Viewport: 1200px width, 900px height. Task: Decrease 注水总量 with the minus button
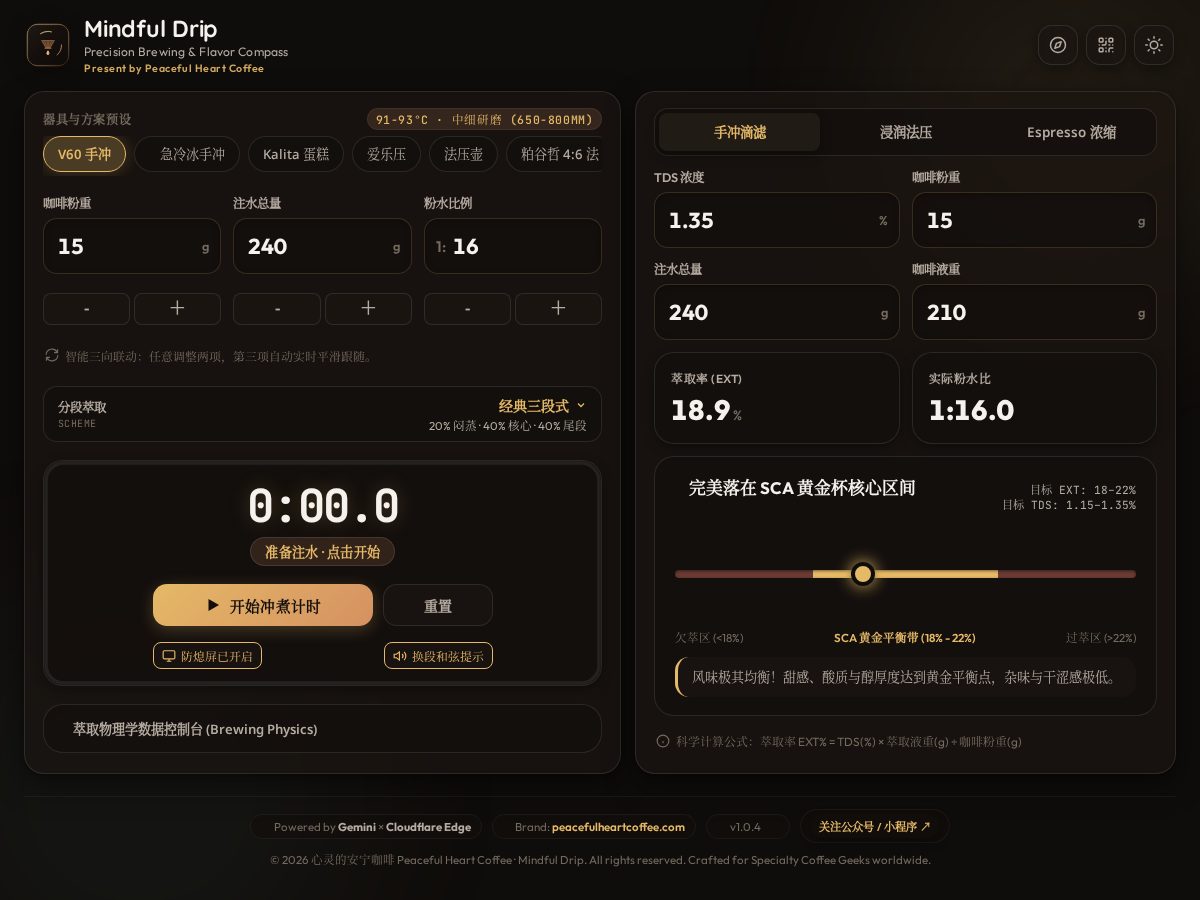(277, 309)
